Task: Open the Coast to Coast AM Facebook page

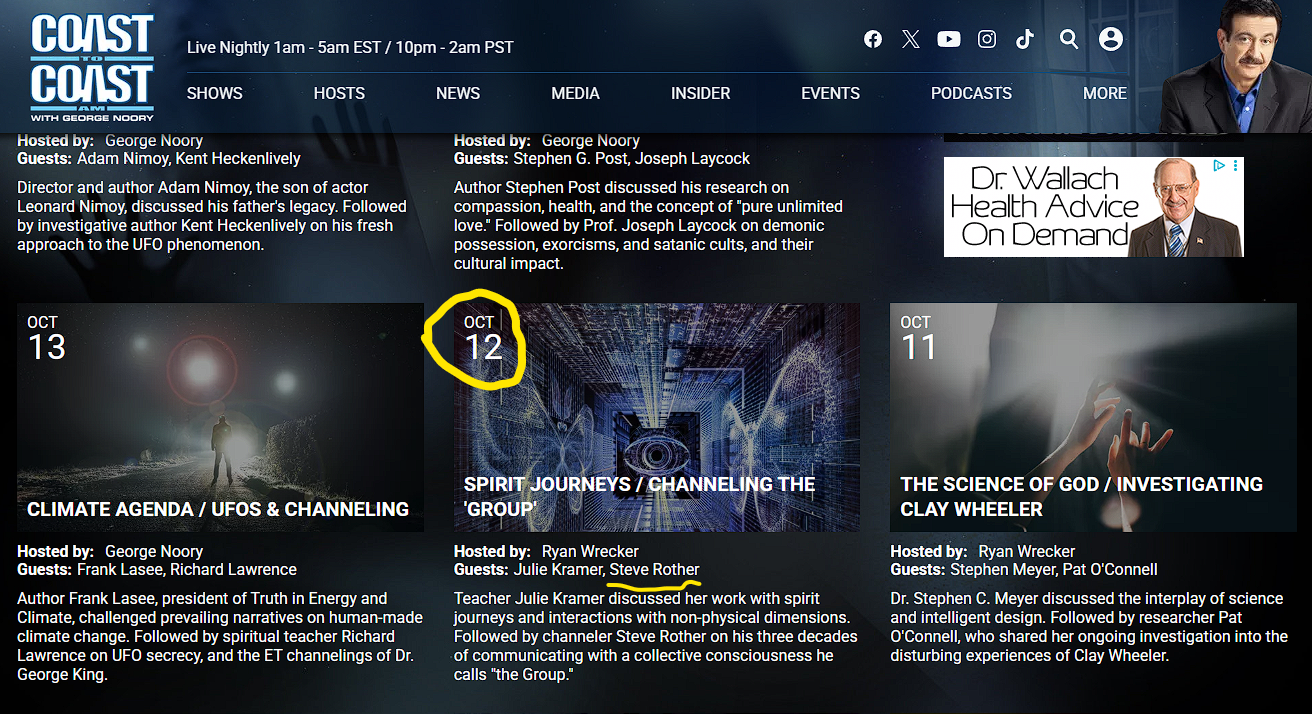Action: [873, 39]
